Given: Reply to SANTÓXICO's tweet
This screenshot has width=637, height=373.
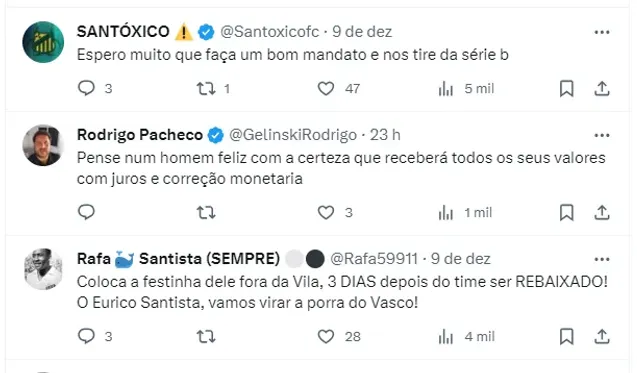Looking at the screenshot, I should (86, 88).
